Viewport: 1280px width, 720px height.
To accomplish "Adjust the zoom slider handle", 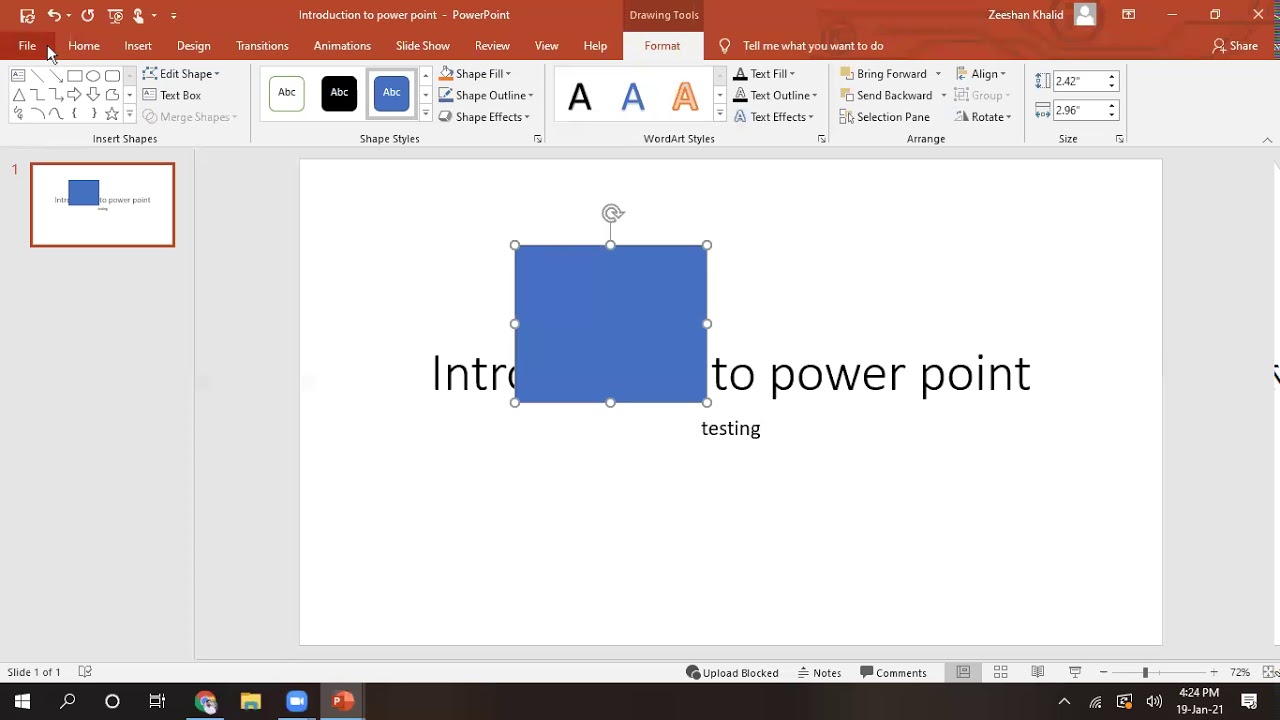I will [x=1145, y=672].
